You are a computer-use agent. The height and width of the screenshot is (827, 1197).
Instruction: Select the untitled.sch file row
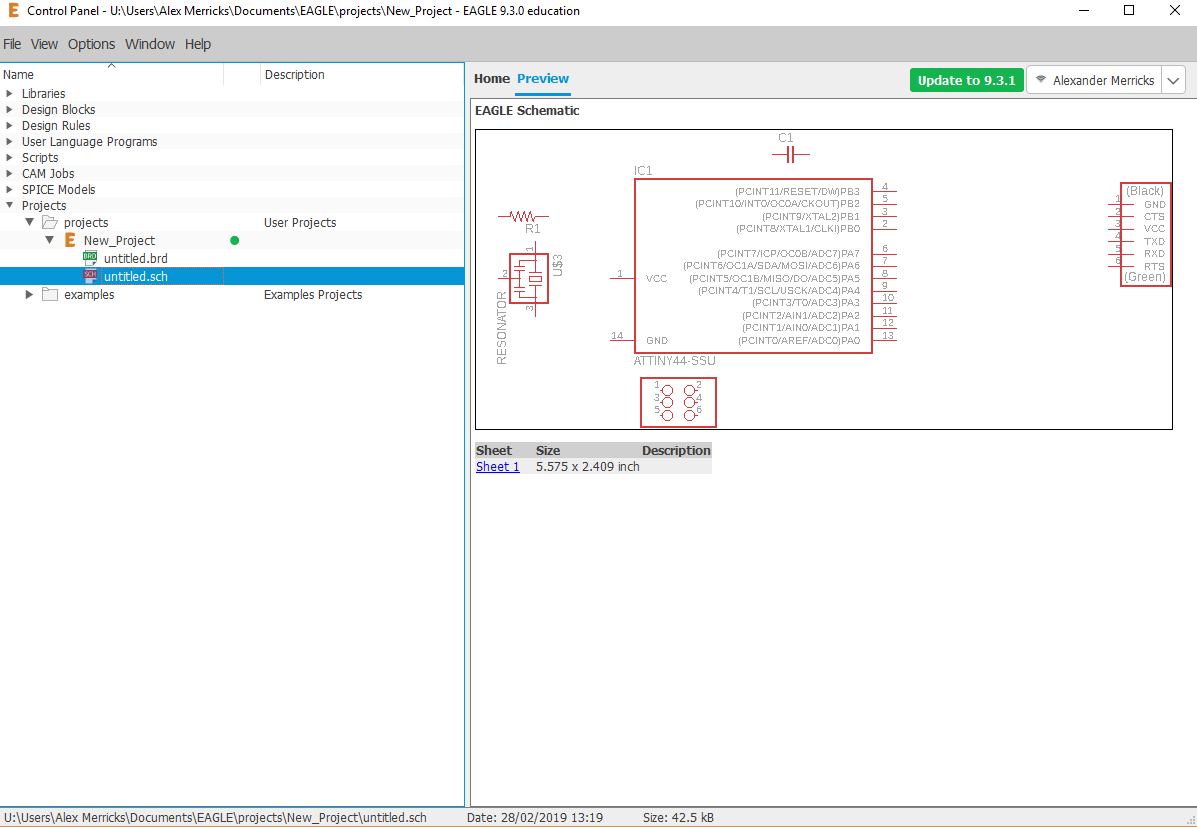click(231, 276)
